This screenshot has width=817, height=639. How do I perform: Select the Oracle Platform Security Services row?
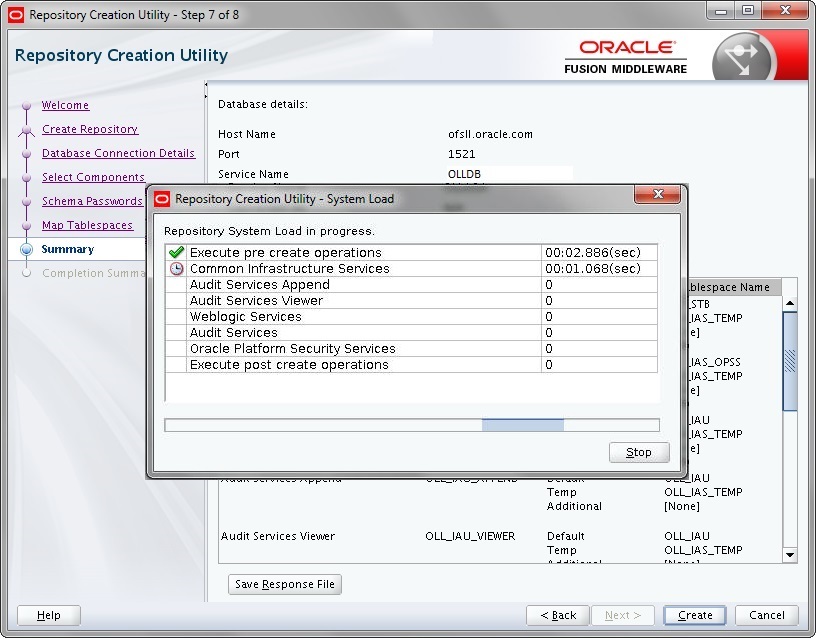click(x=411, y=349)
